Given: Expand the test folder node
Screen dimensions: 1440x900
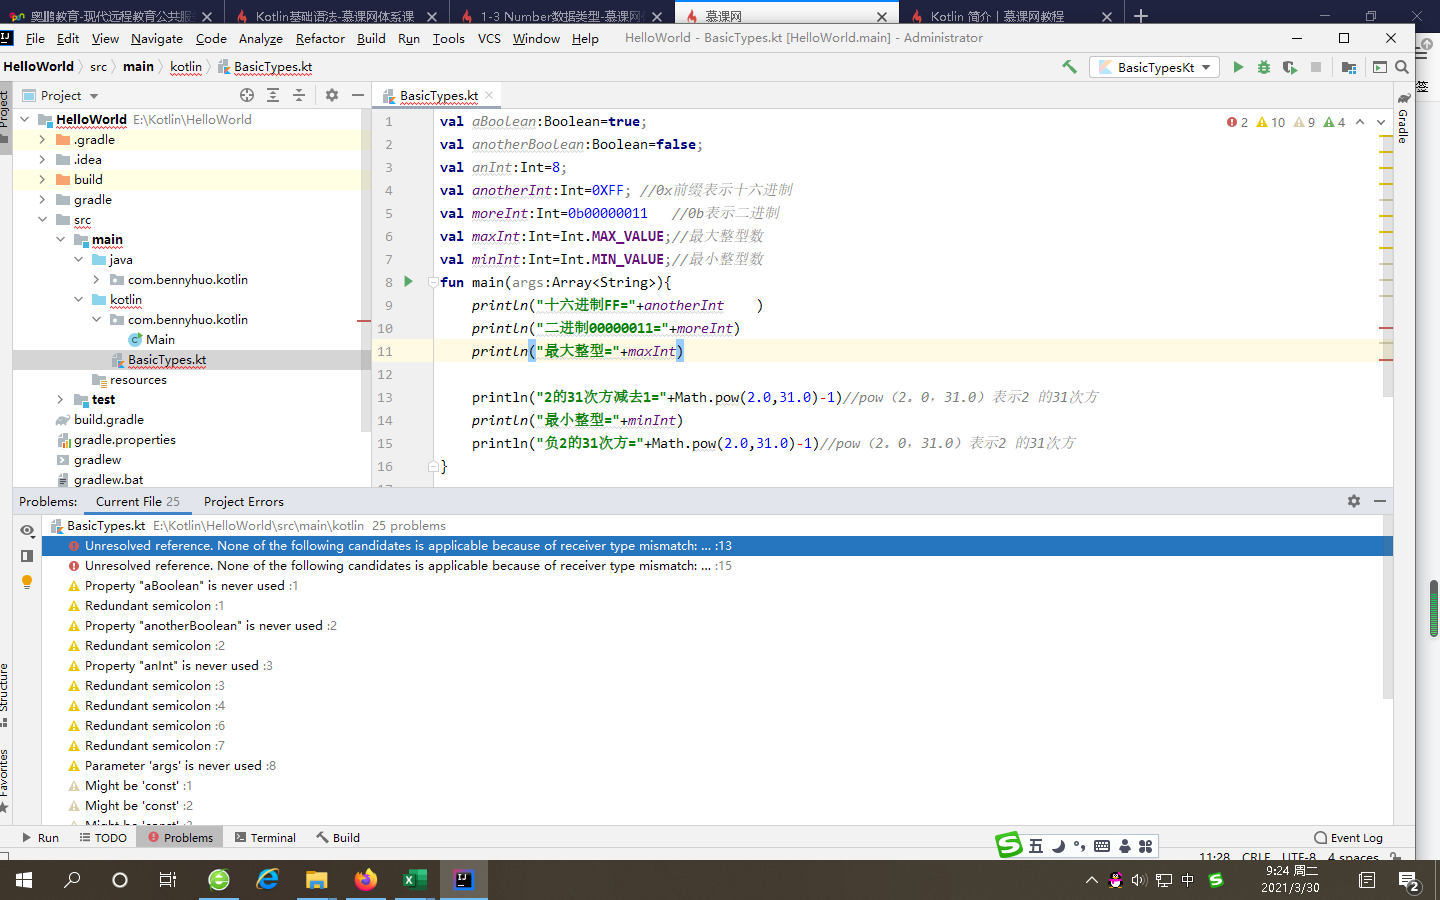Looking at the screenshot, I should pos(60,400).
